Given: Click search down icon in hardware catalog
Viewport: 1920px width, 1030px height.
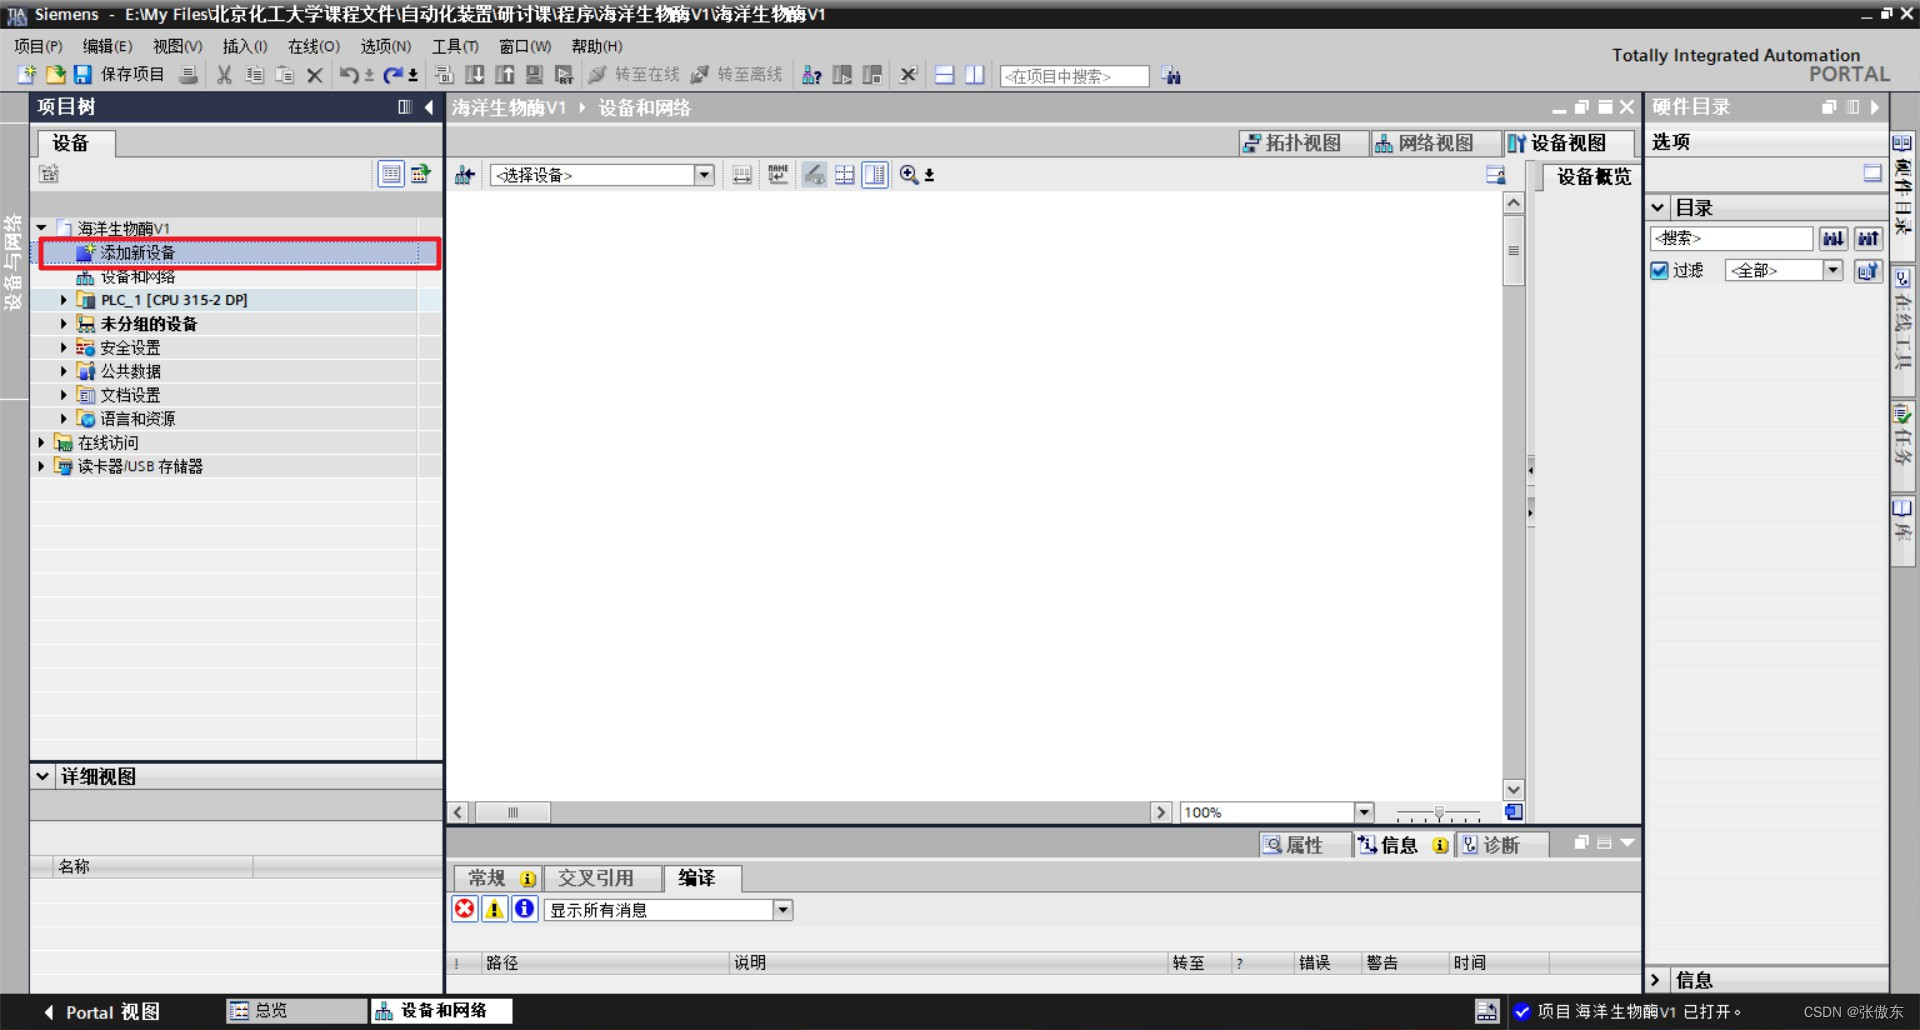Looking at the screenshot, I should 1833,238.
